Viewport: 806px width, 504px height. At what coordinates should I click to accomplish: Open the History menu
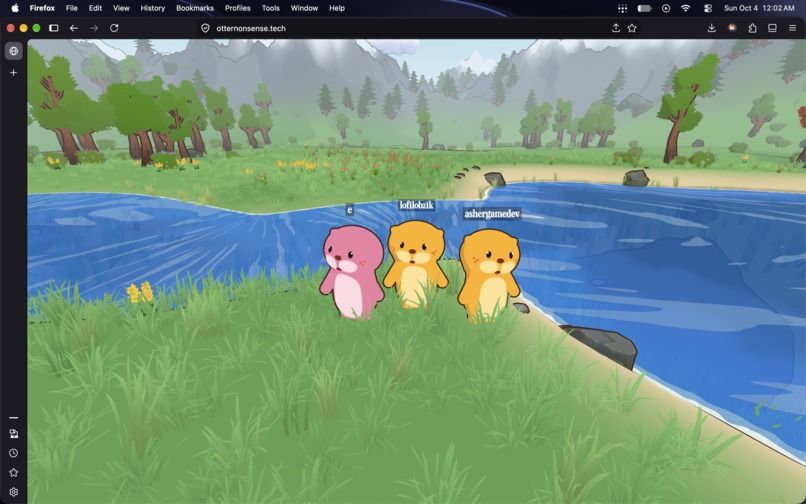coord(153,8)
